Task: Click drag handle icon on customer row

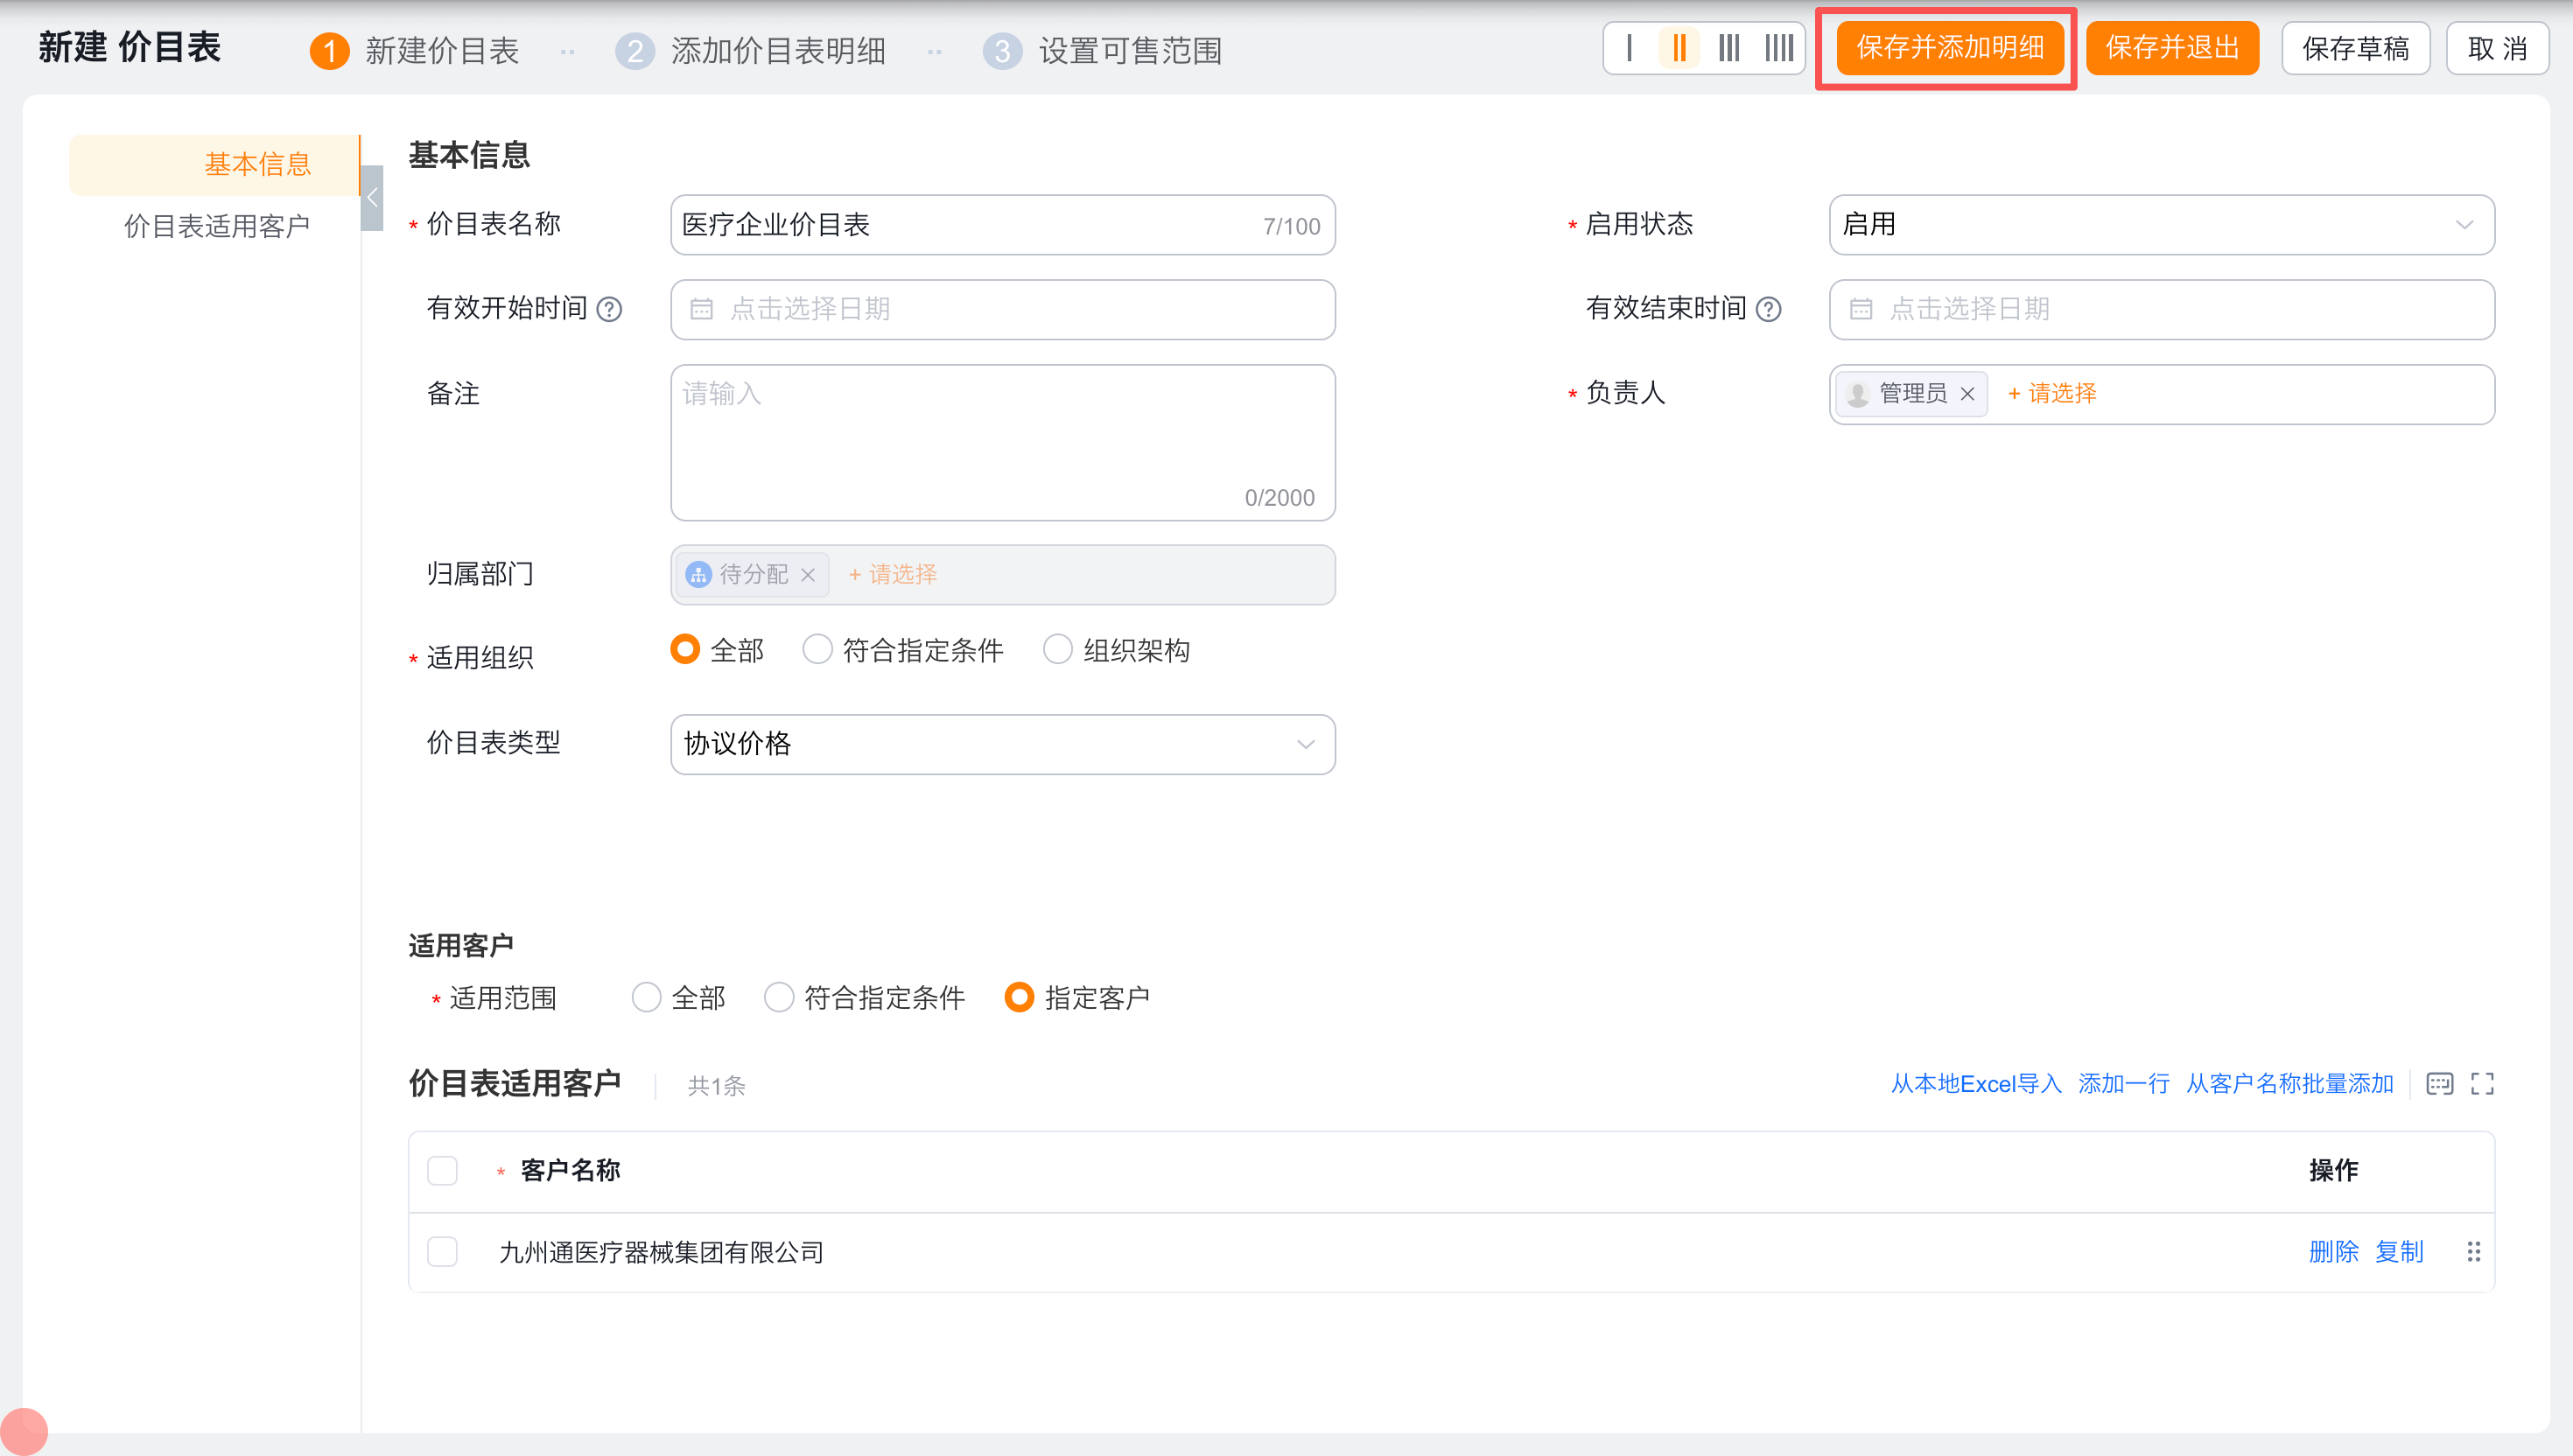Action: click(2474, 1252)
